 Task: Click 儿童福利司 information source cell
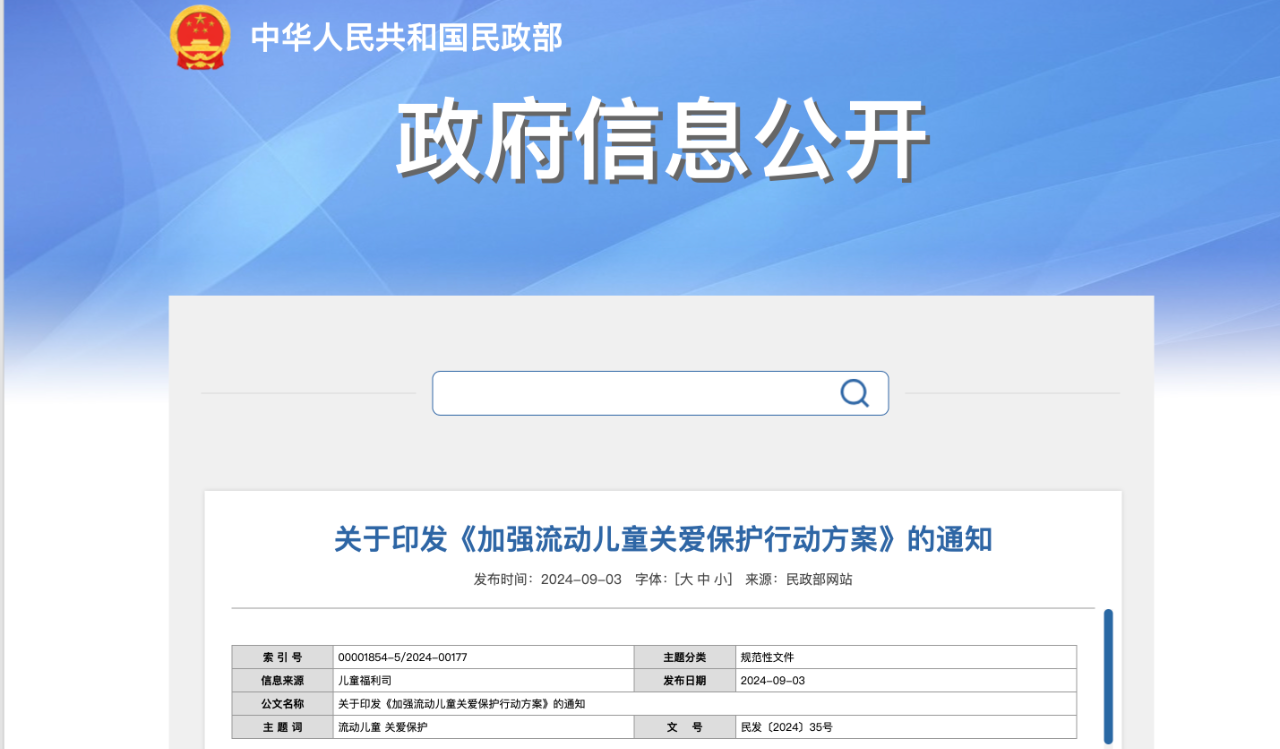click(365, 680)
